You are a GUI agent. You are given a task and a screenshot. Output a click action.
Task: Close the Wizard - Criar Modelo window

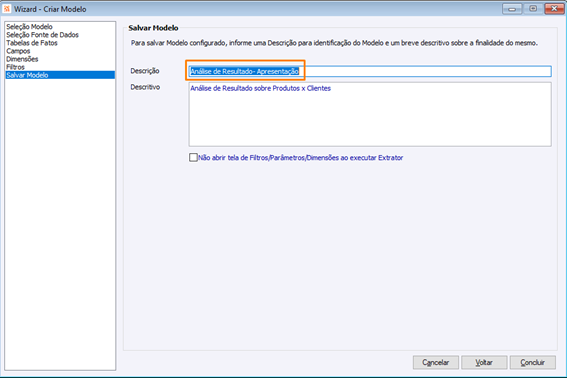click(x=554, y=9)
